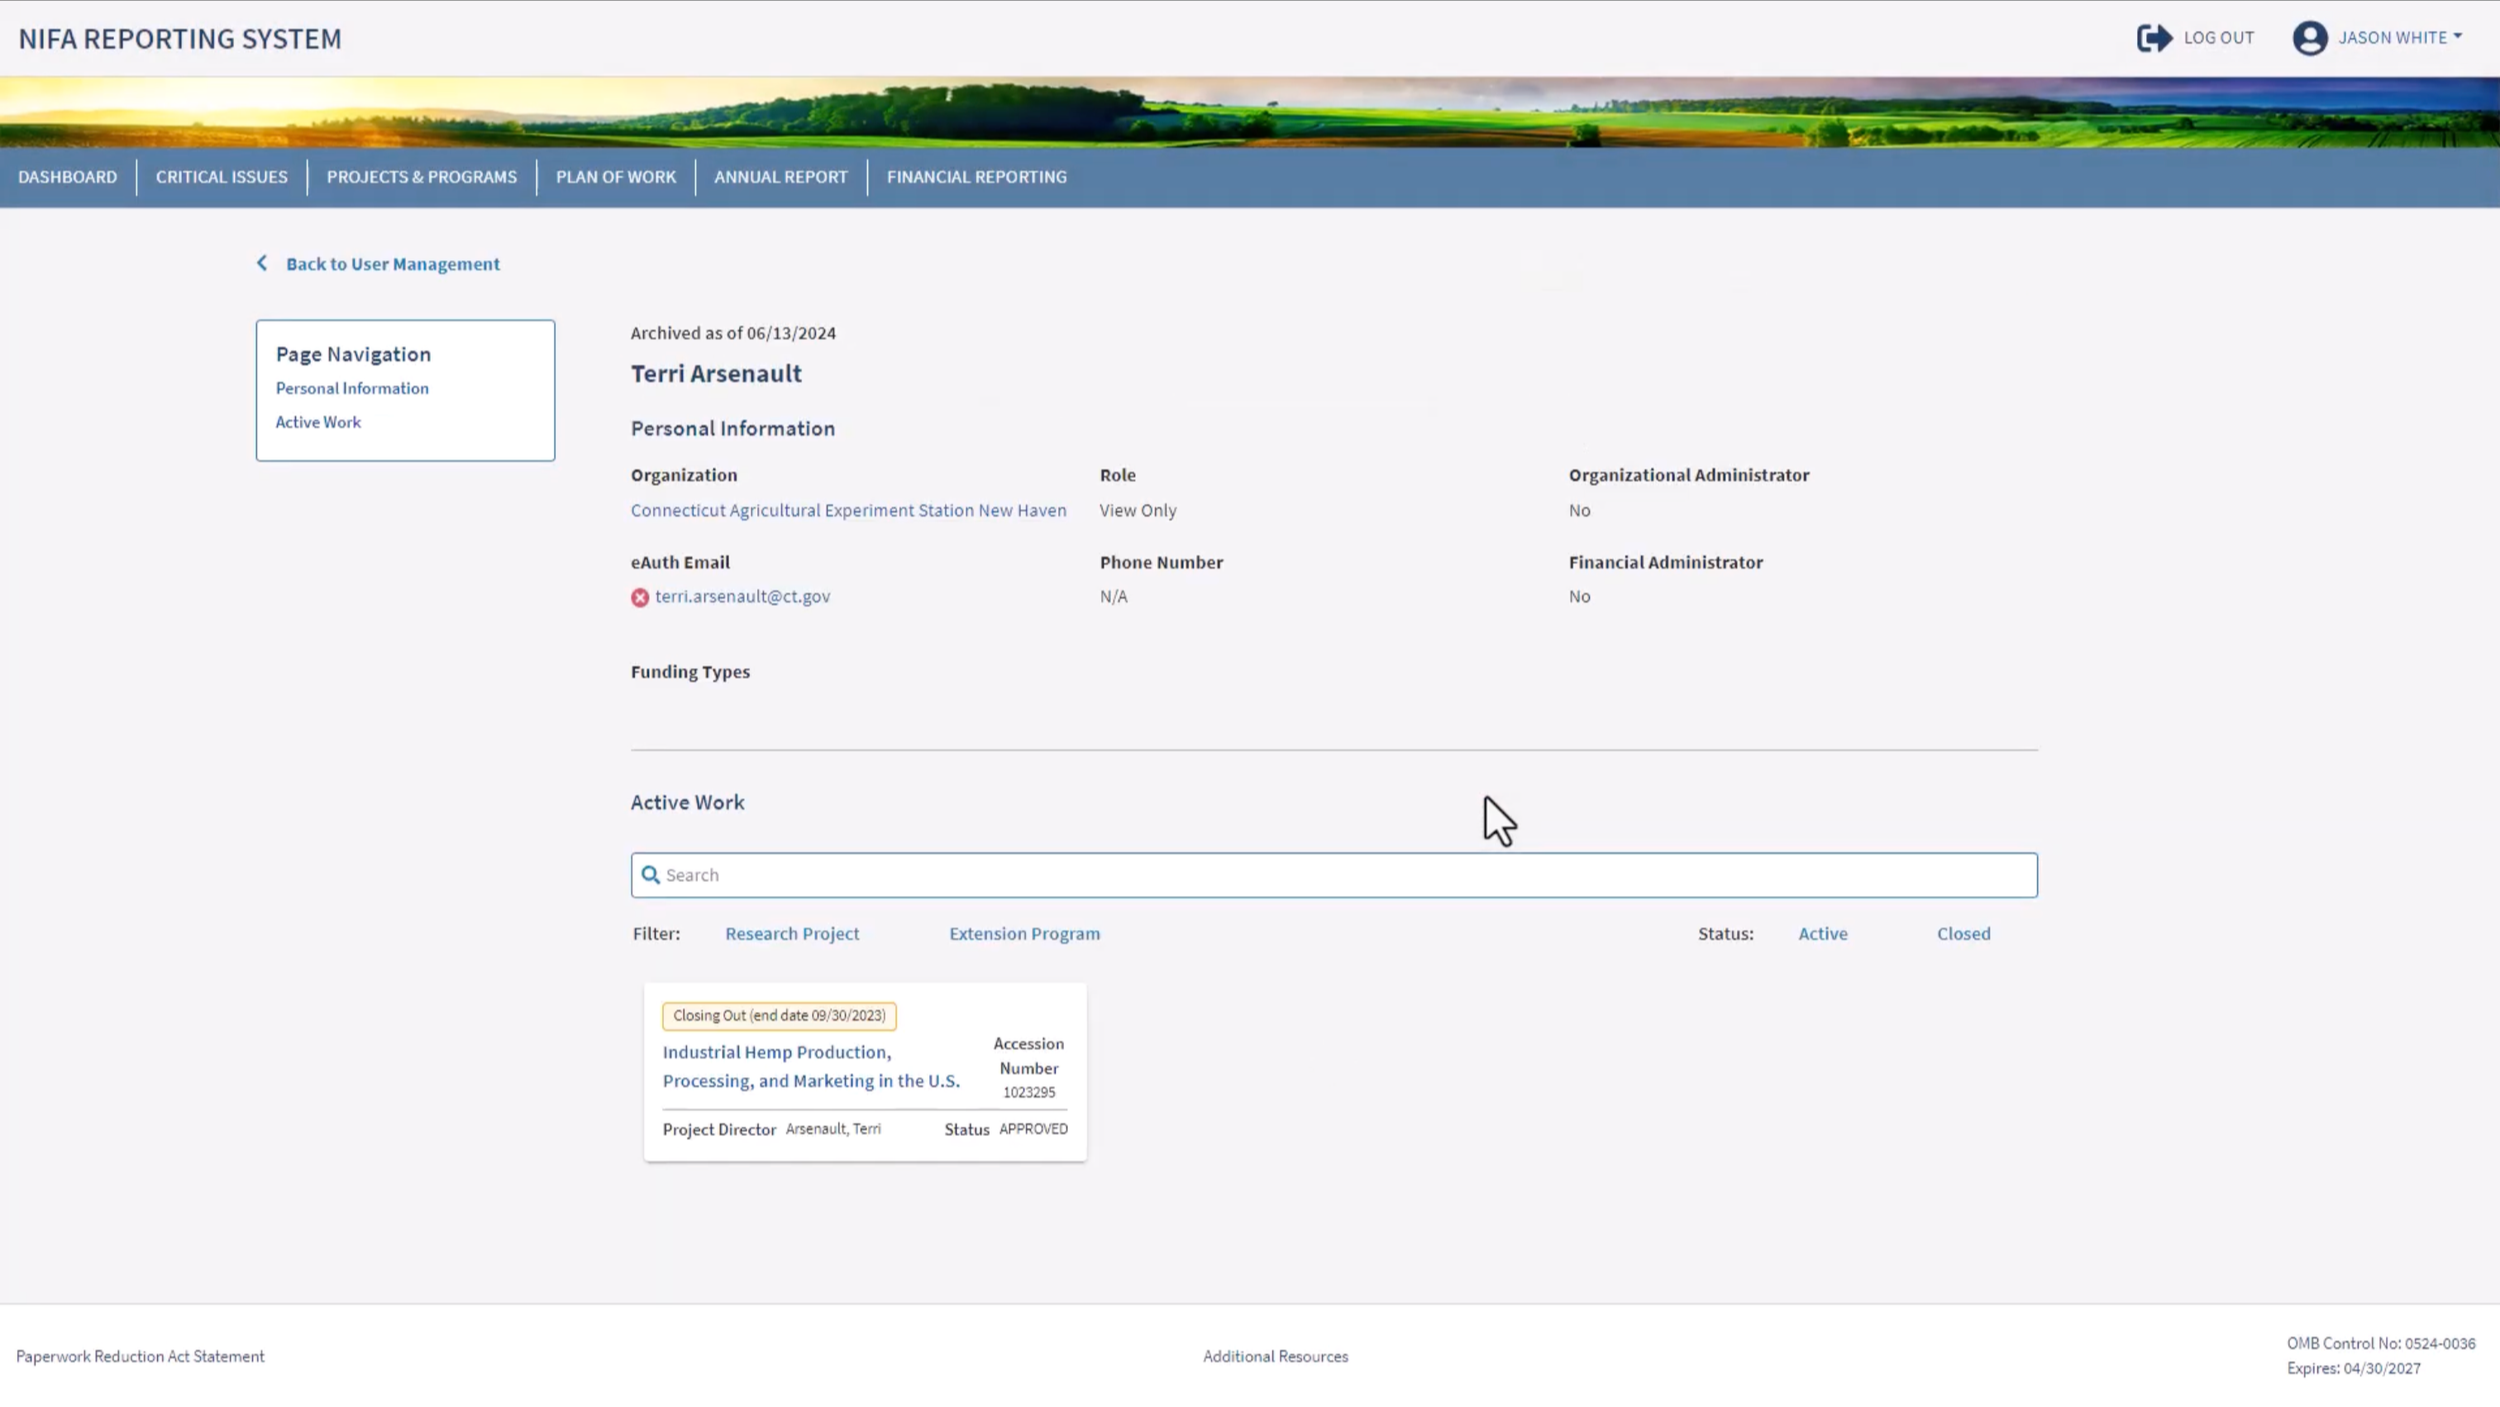The height and width of the screenshot is (1407, 2500).
Task: Click the back chevron icon
Action: (x=262, y=263)
